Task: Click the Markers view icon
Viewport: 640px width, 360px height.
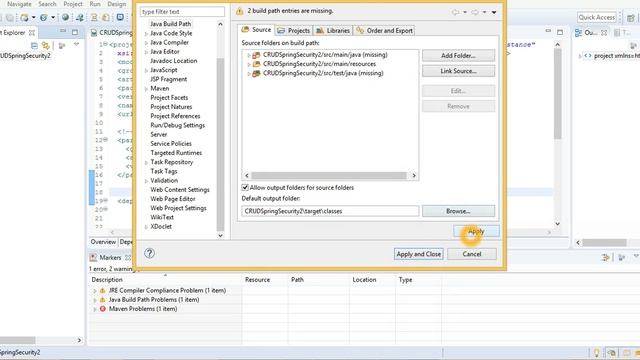Action: 93,258
